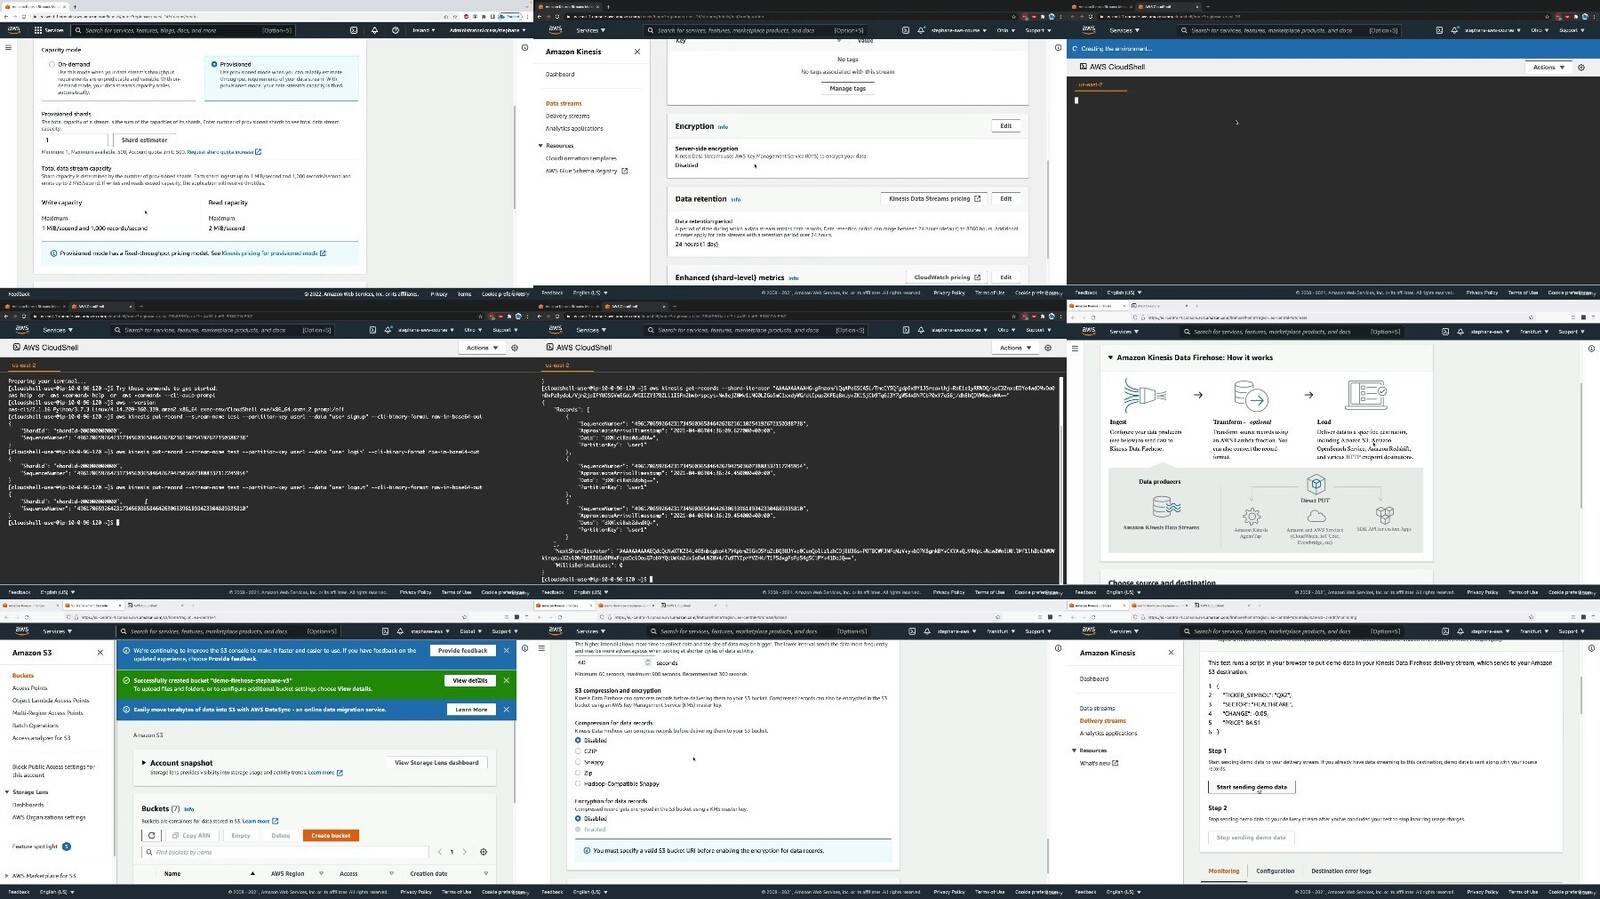Choose Zip compression for data records
This screenshot has height=899, width=1600.
pos(578,773)
